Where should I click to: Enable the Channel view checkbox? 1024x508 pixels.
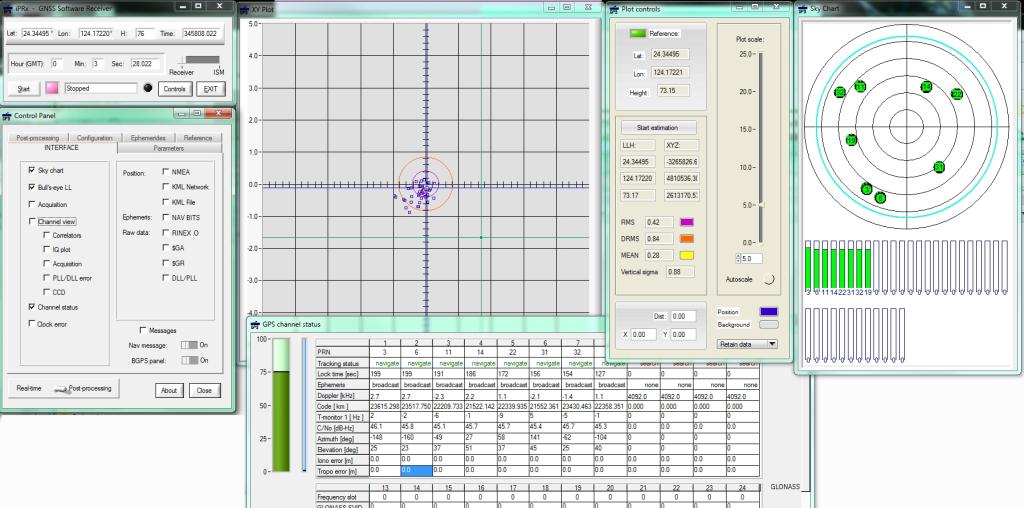(31, 221)
